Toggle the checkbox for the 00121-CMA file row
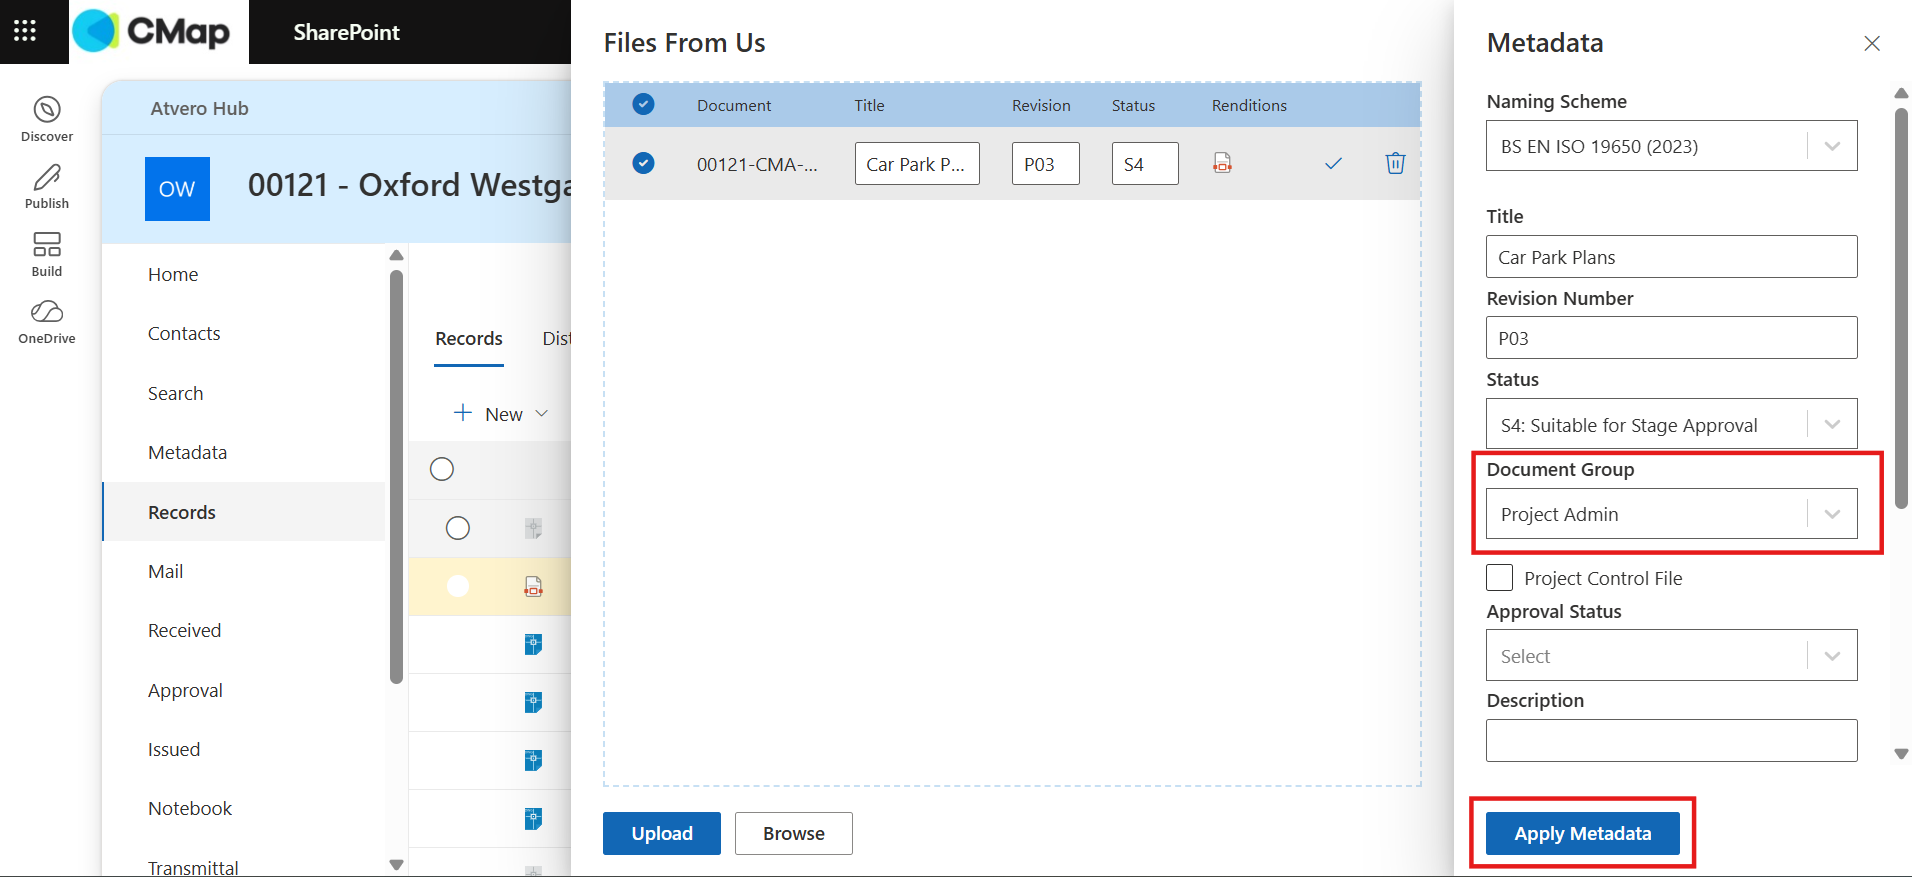 (643, 163)
